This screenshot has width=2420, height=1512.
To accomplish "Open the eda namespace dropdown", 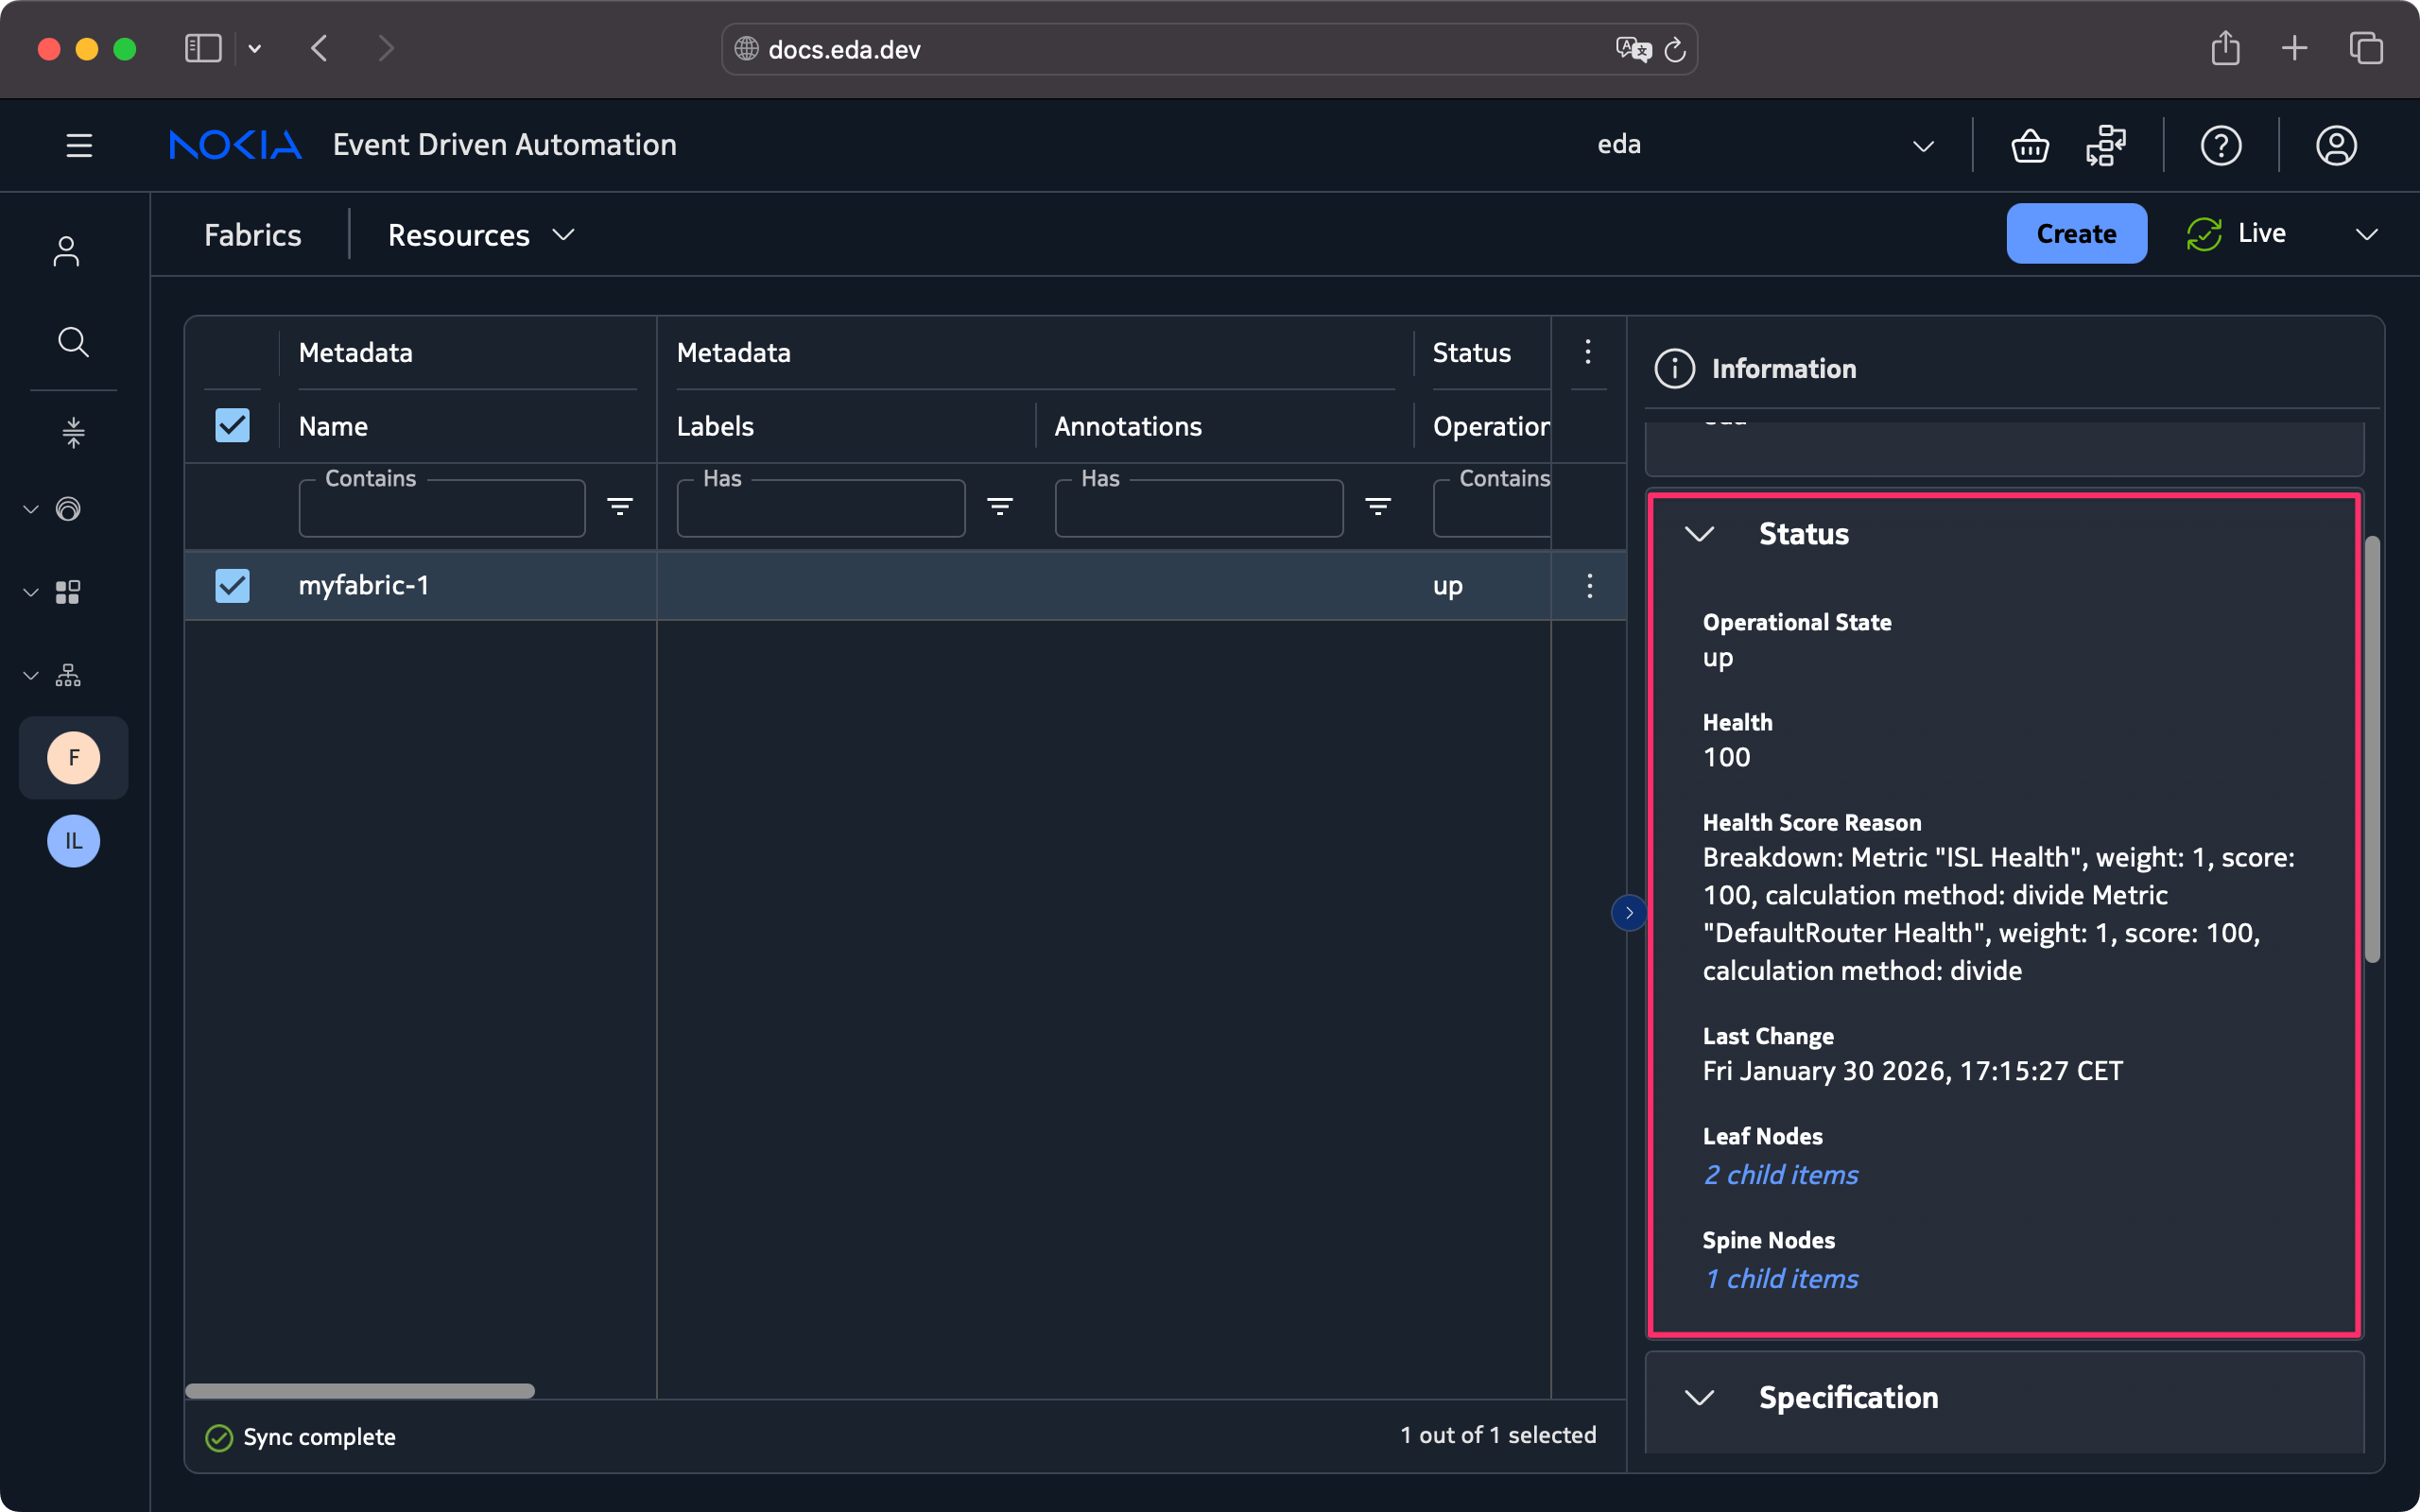I will (1922, 146).
